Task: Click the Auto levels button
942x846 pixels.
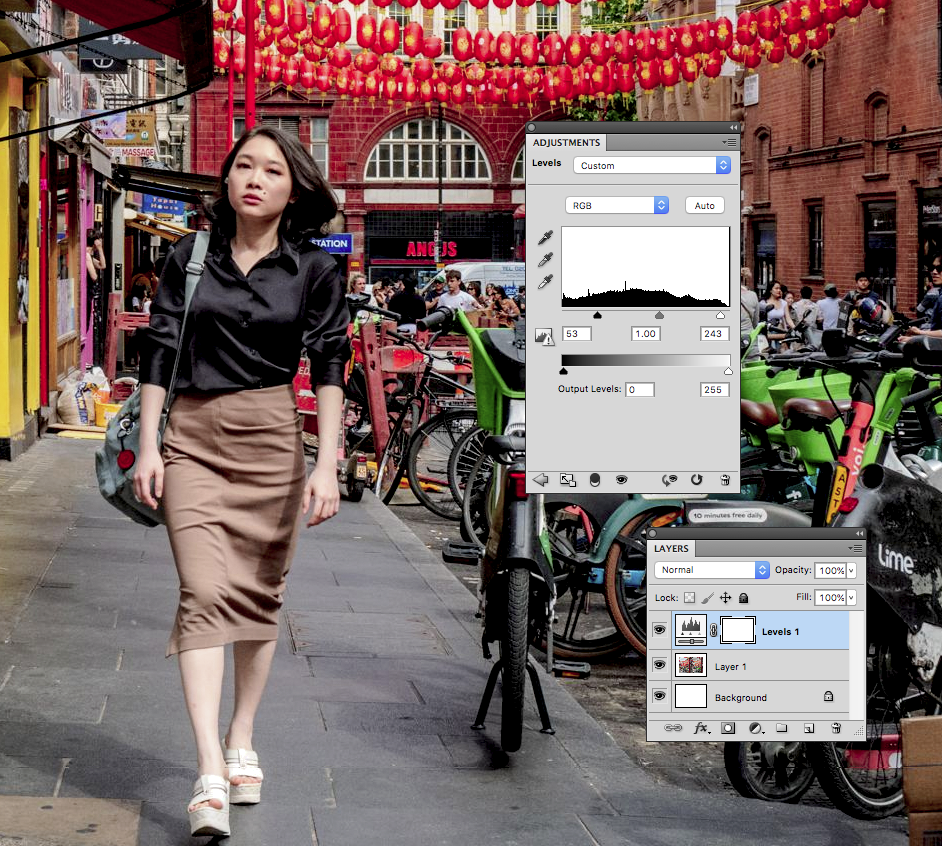Action: coord(704,205)
